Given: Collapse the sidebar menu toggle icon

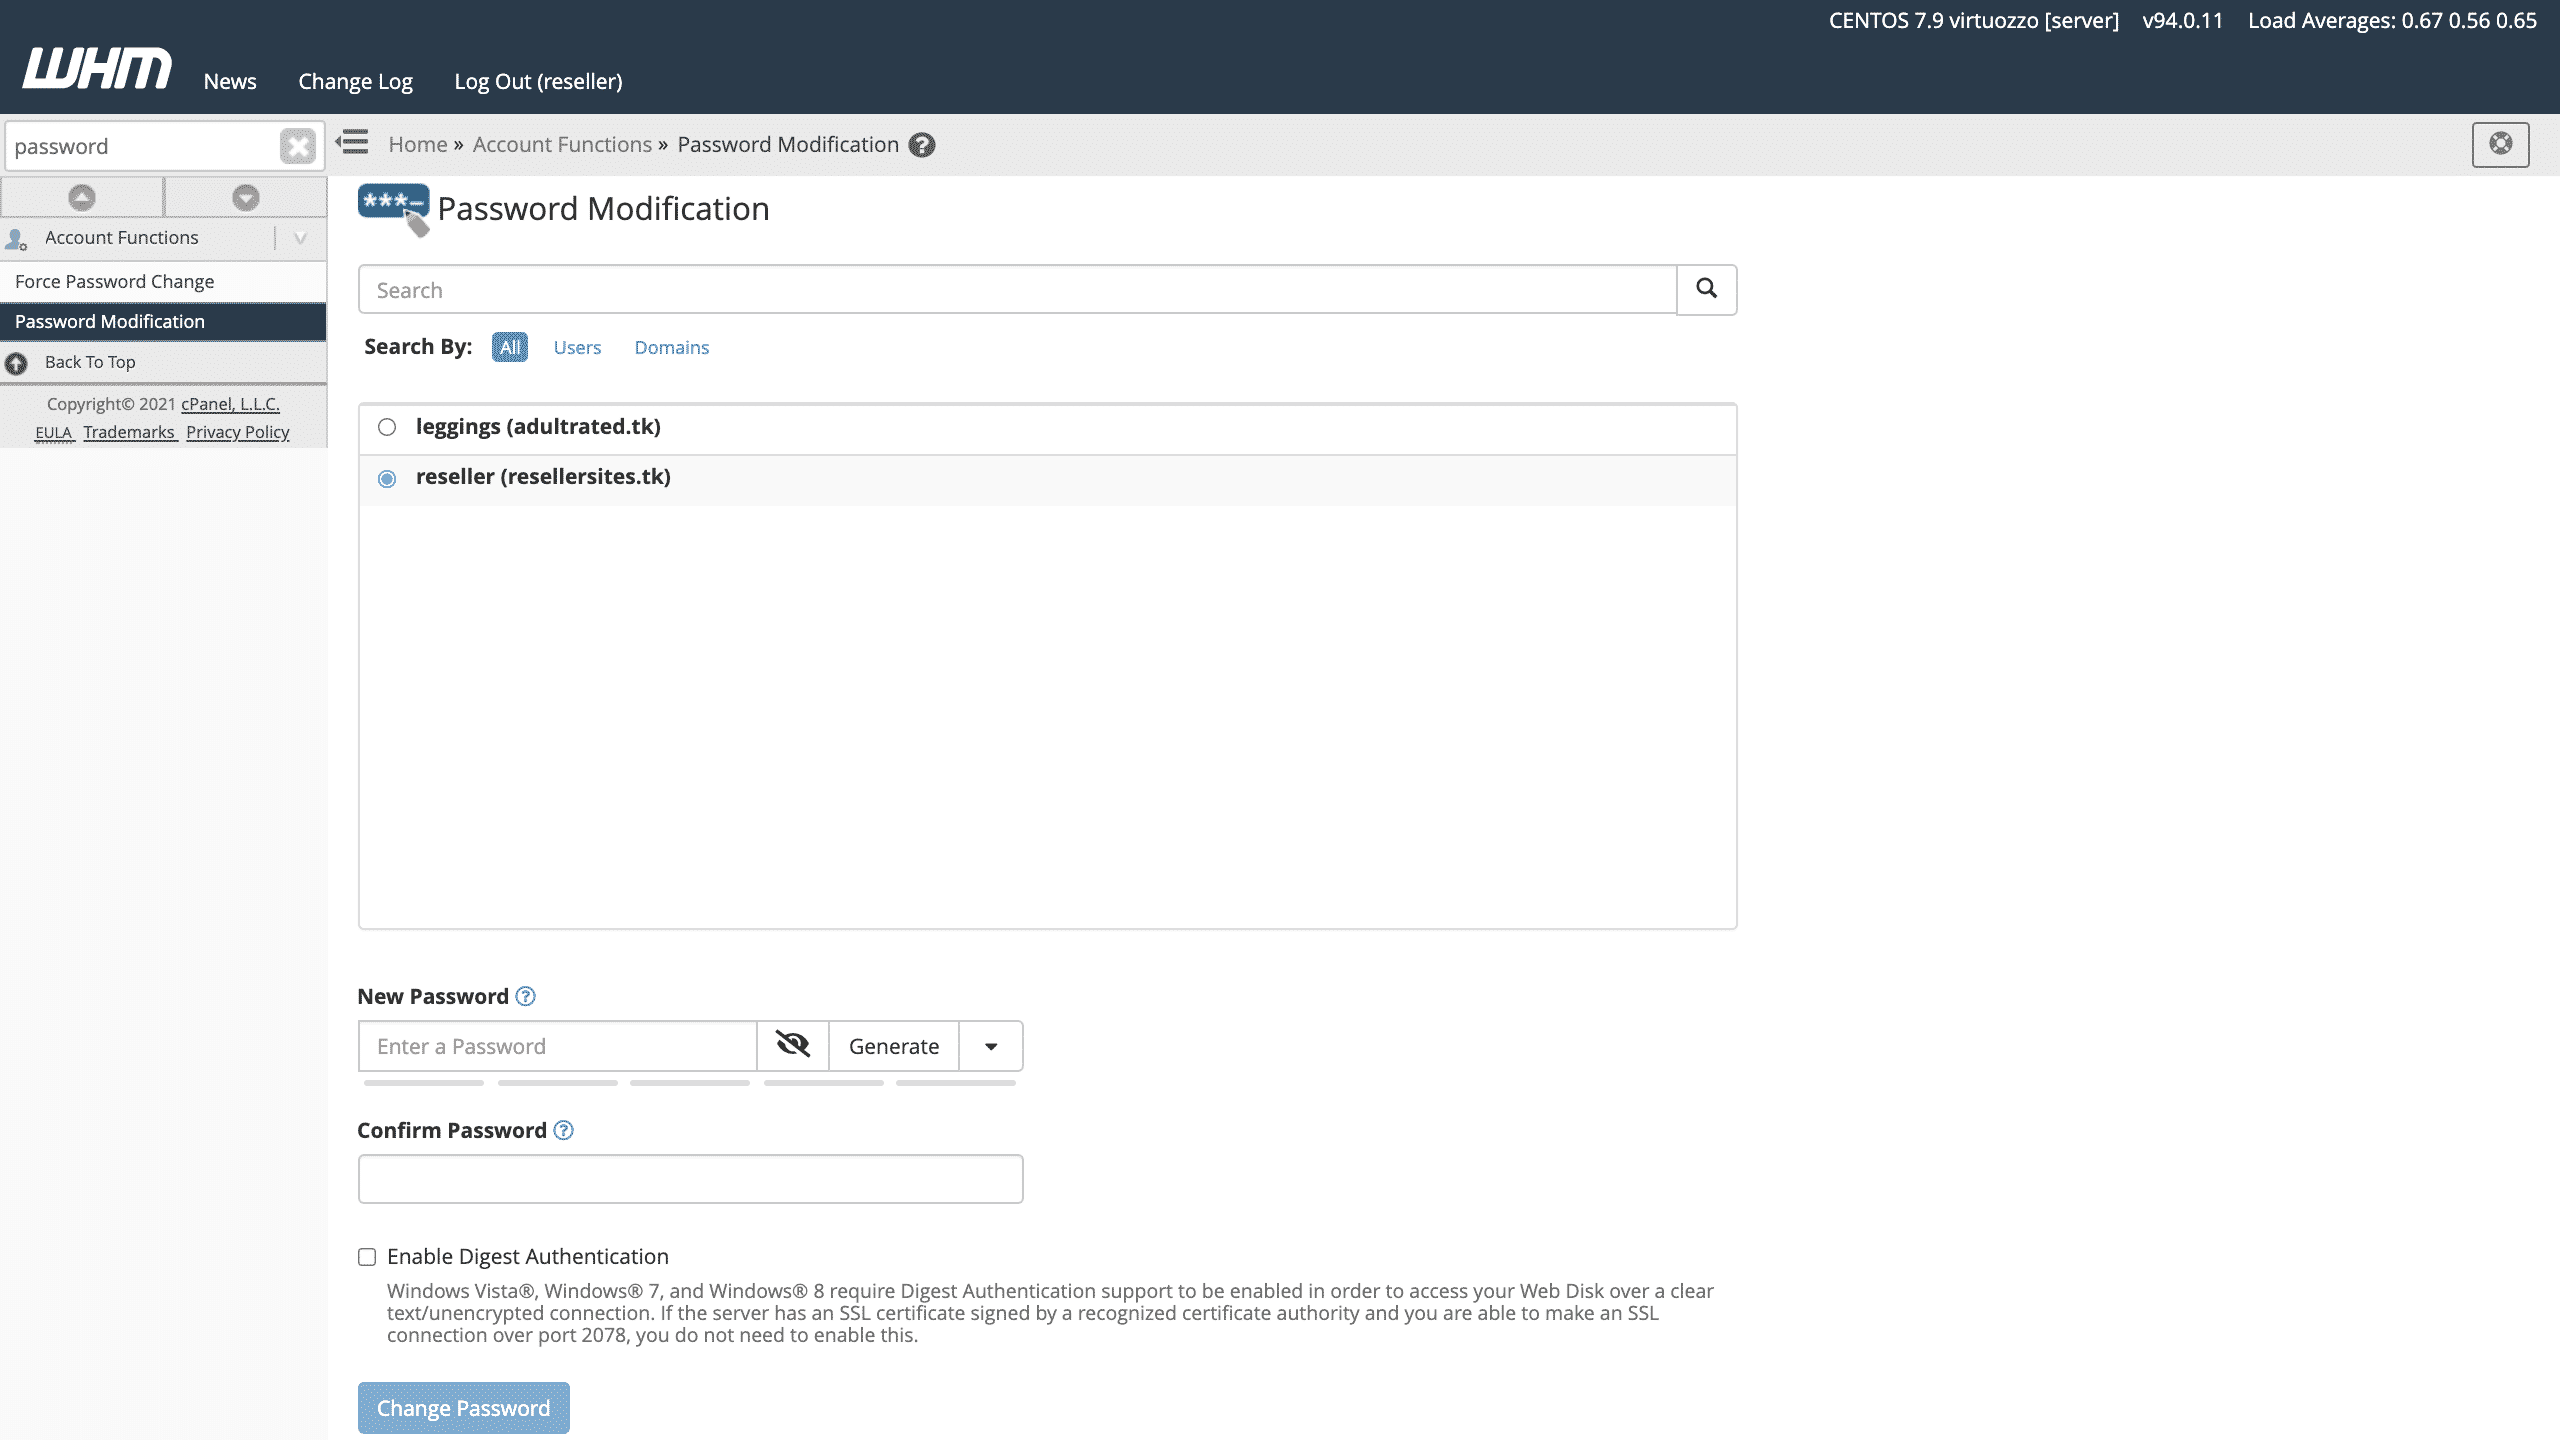Looking at the screenshot, I should [352, 142].
